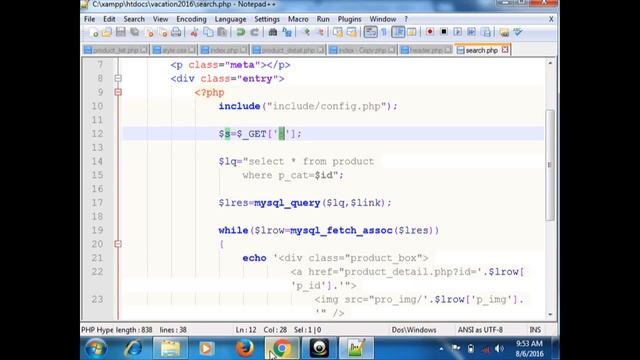Open the Windows Start button
The width and height of the screenshot is (640, 360).
pyautogui.click(x=96, y=348)
